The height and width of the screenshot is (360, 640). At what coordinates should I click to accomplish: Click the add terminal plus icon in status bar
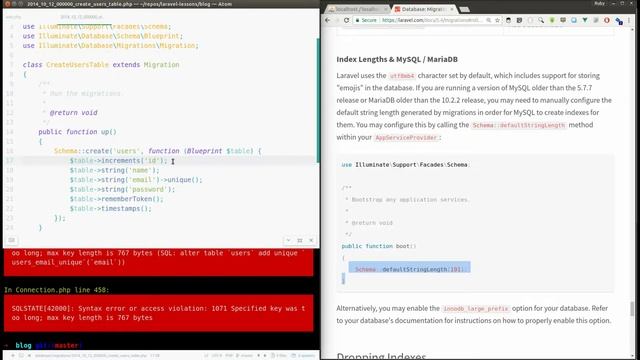point(13,356)
